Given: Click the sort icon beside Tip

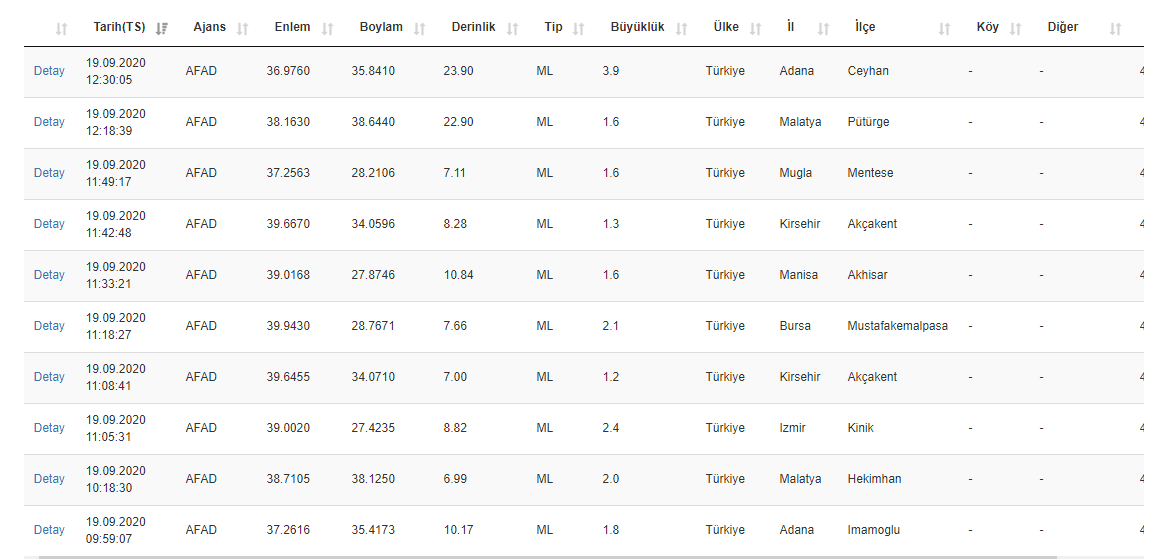Looking at the screenshot, I should (x=578, y=29).
